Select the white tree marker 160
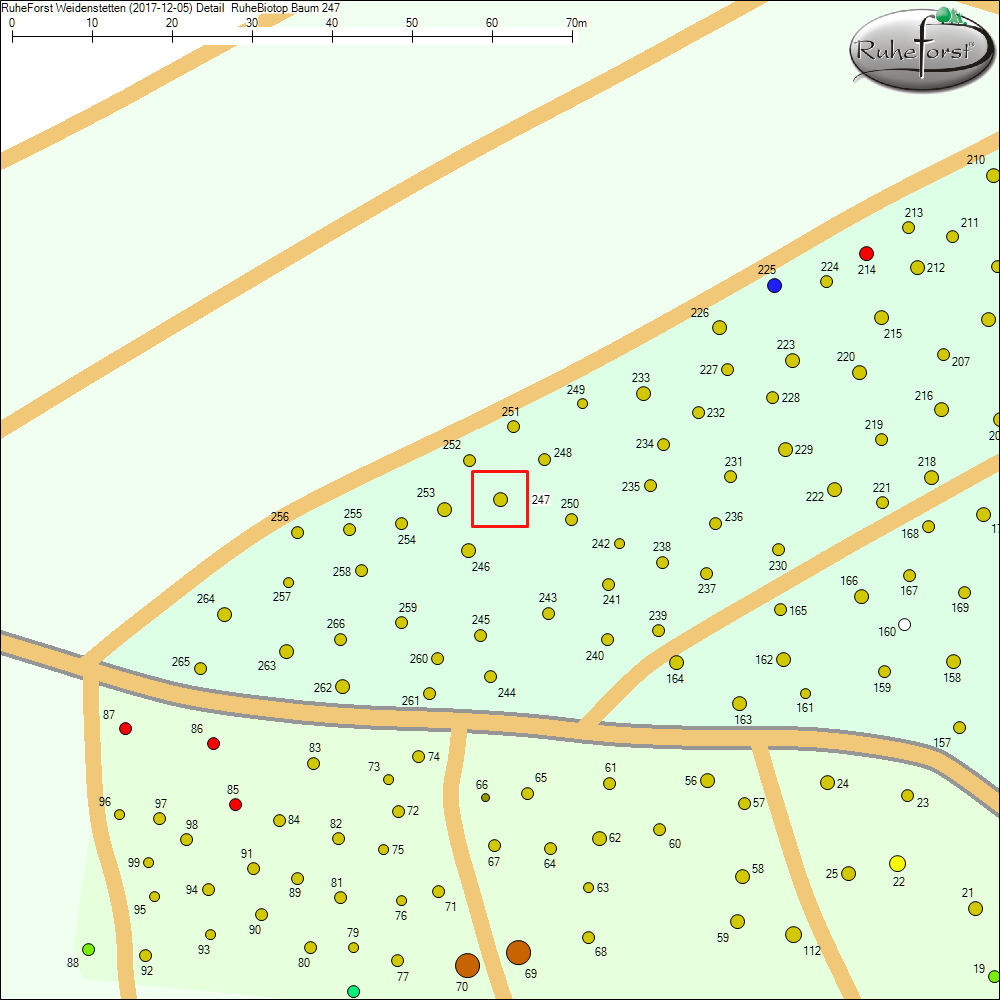Screen dimensions: 1000x1000 [x=905, y=624]
